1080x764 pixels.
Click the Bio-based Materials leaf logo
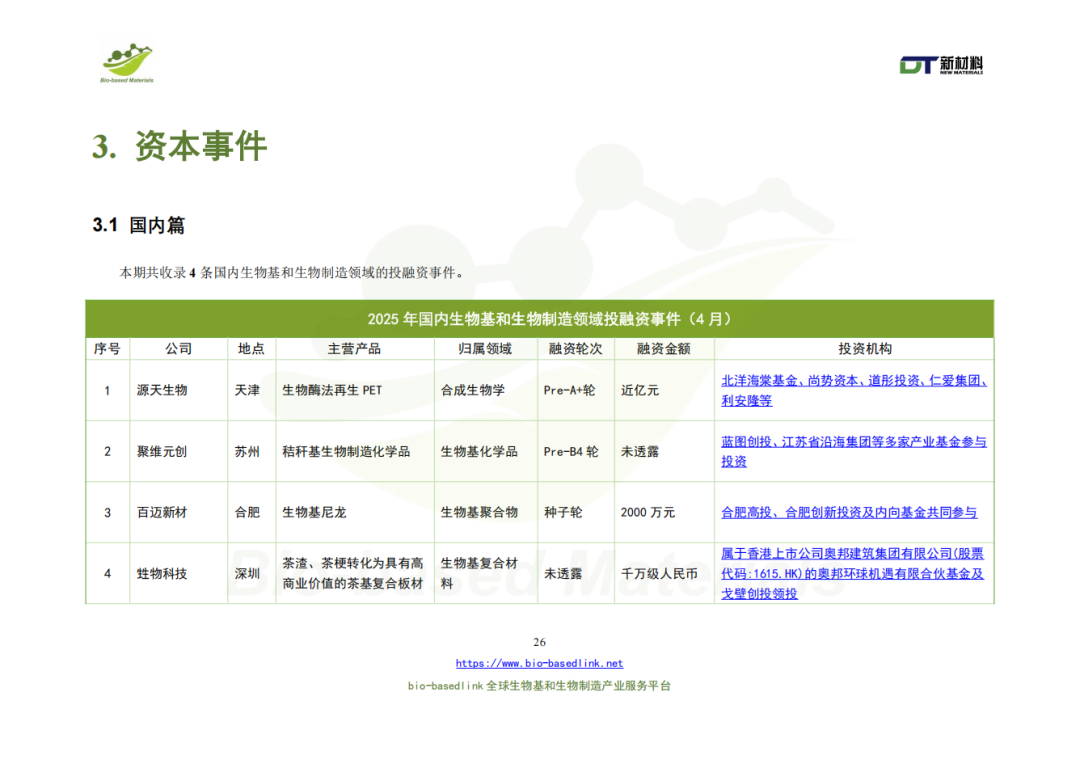coord(127,63)
